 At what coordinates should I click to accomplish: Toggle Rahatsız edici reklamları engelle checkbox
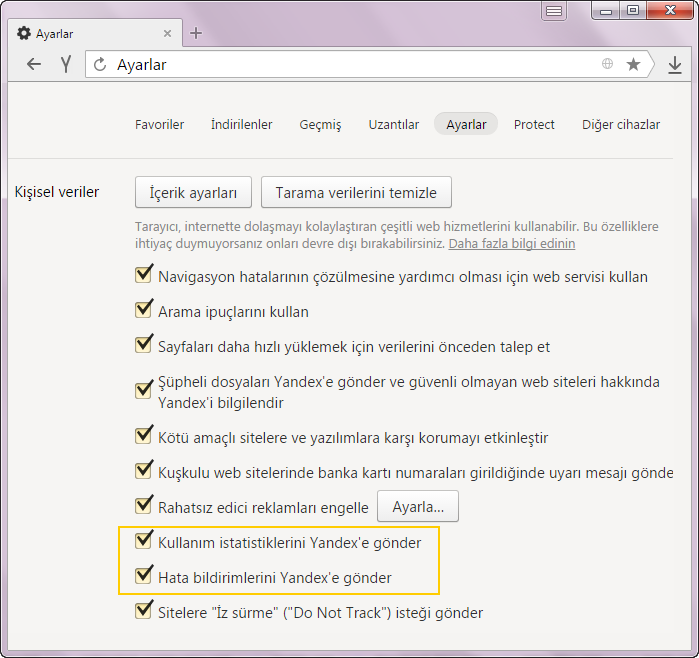click(144, 505)
